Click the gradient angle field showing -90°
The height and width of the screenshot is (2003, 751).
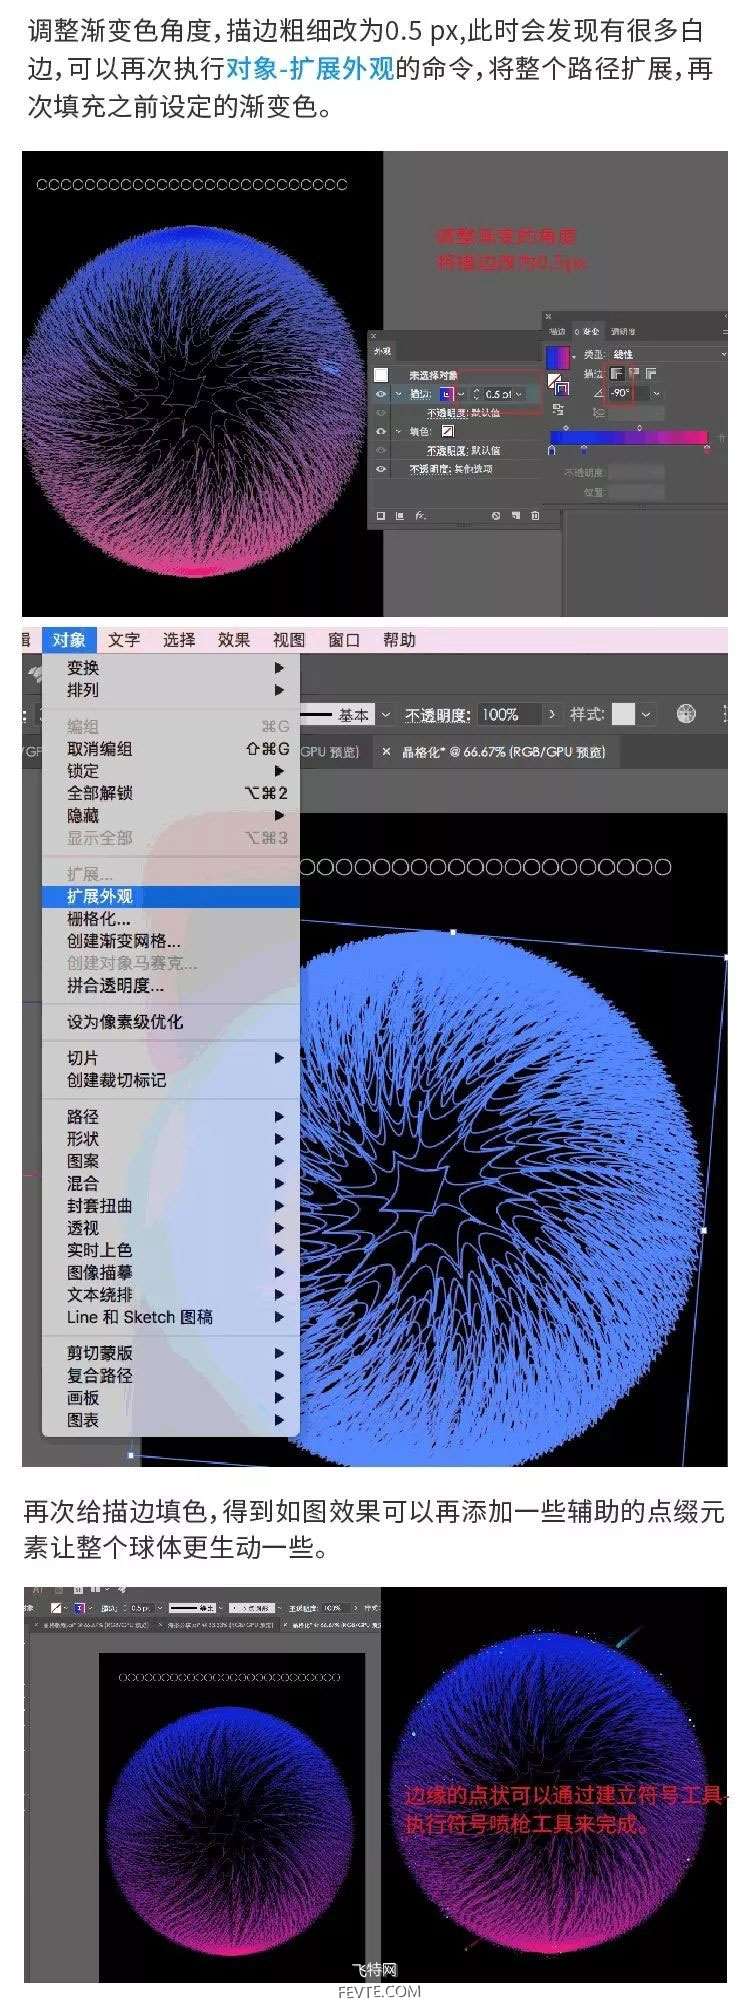tap(622, 393)
